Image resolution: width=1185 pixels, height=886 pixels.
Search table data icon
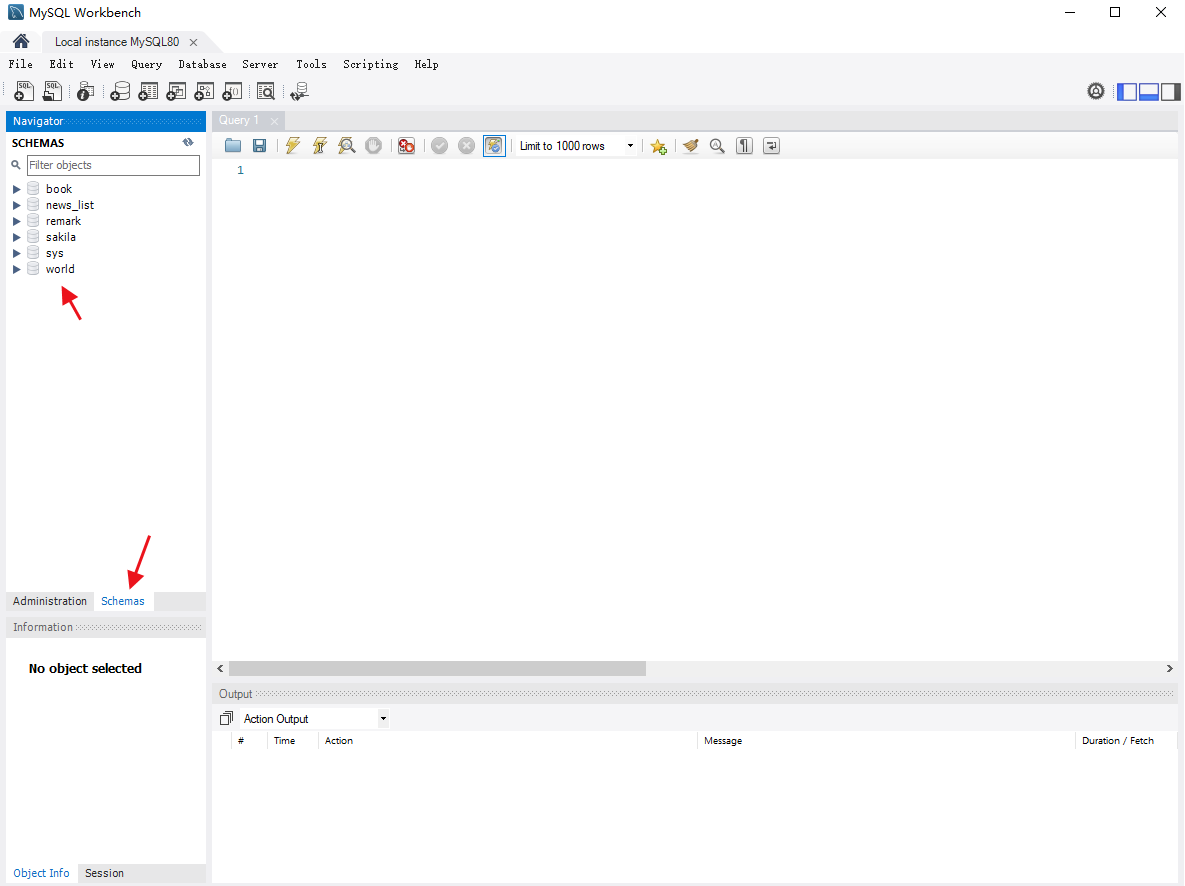point(266,91)
